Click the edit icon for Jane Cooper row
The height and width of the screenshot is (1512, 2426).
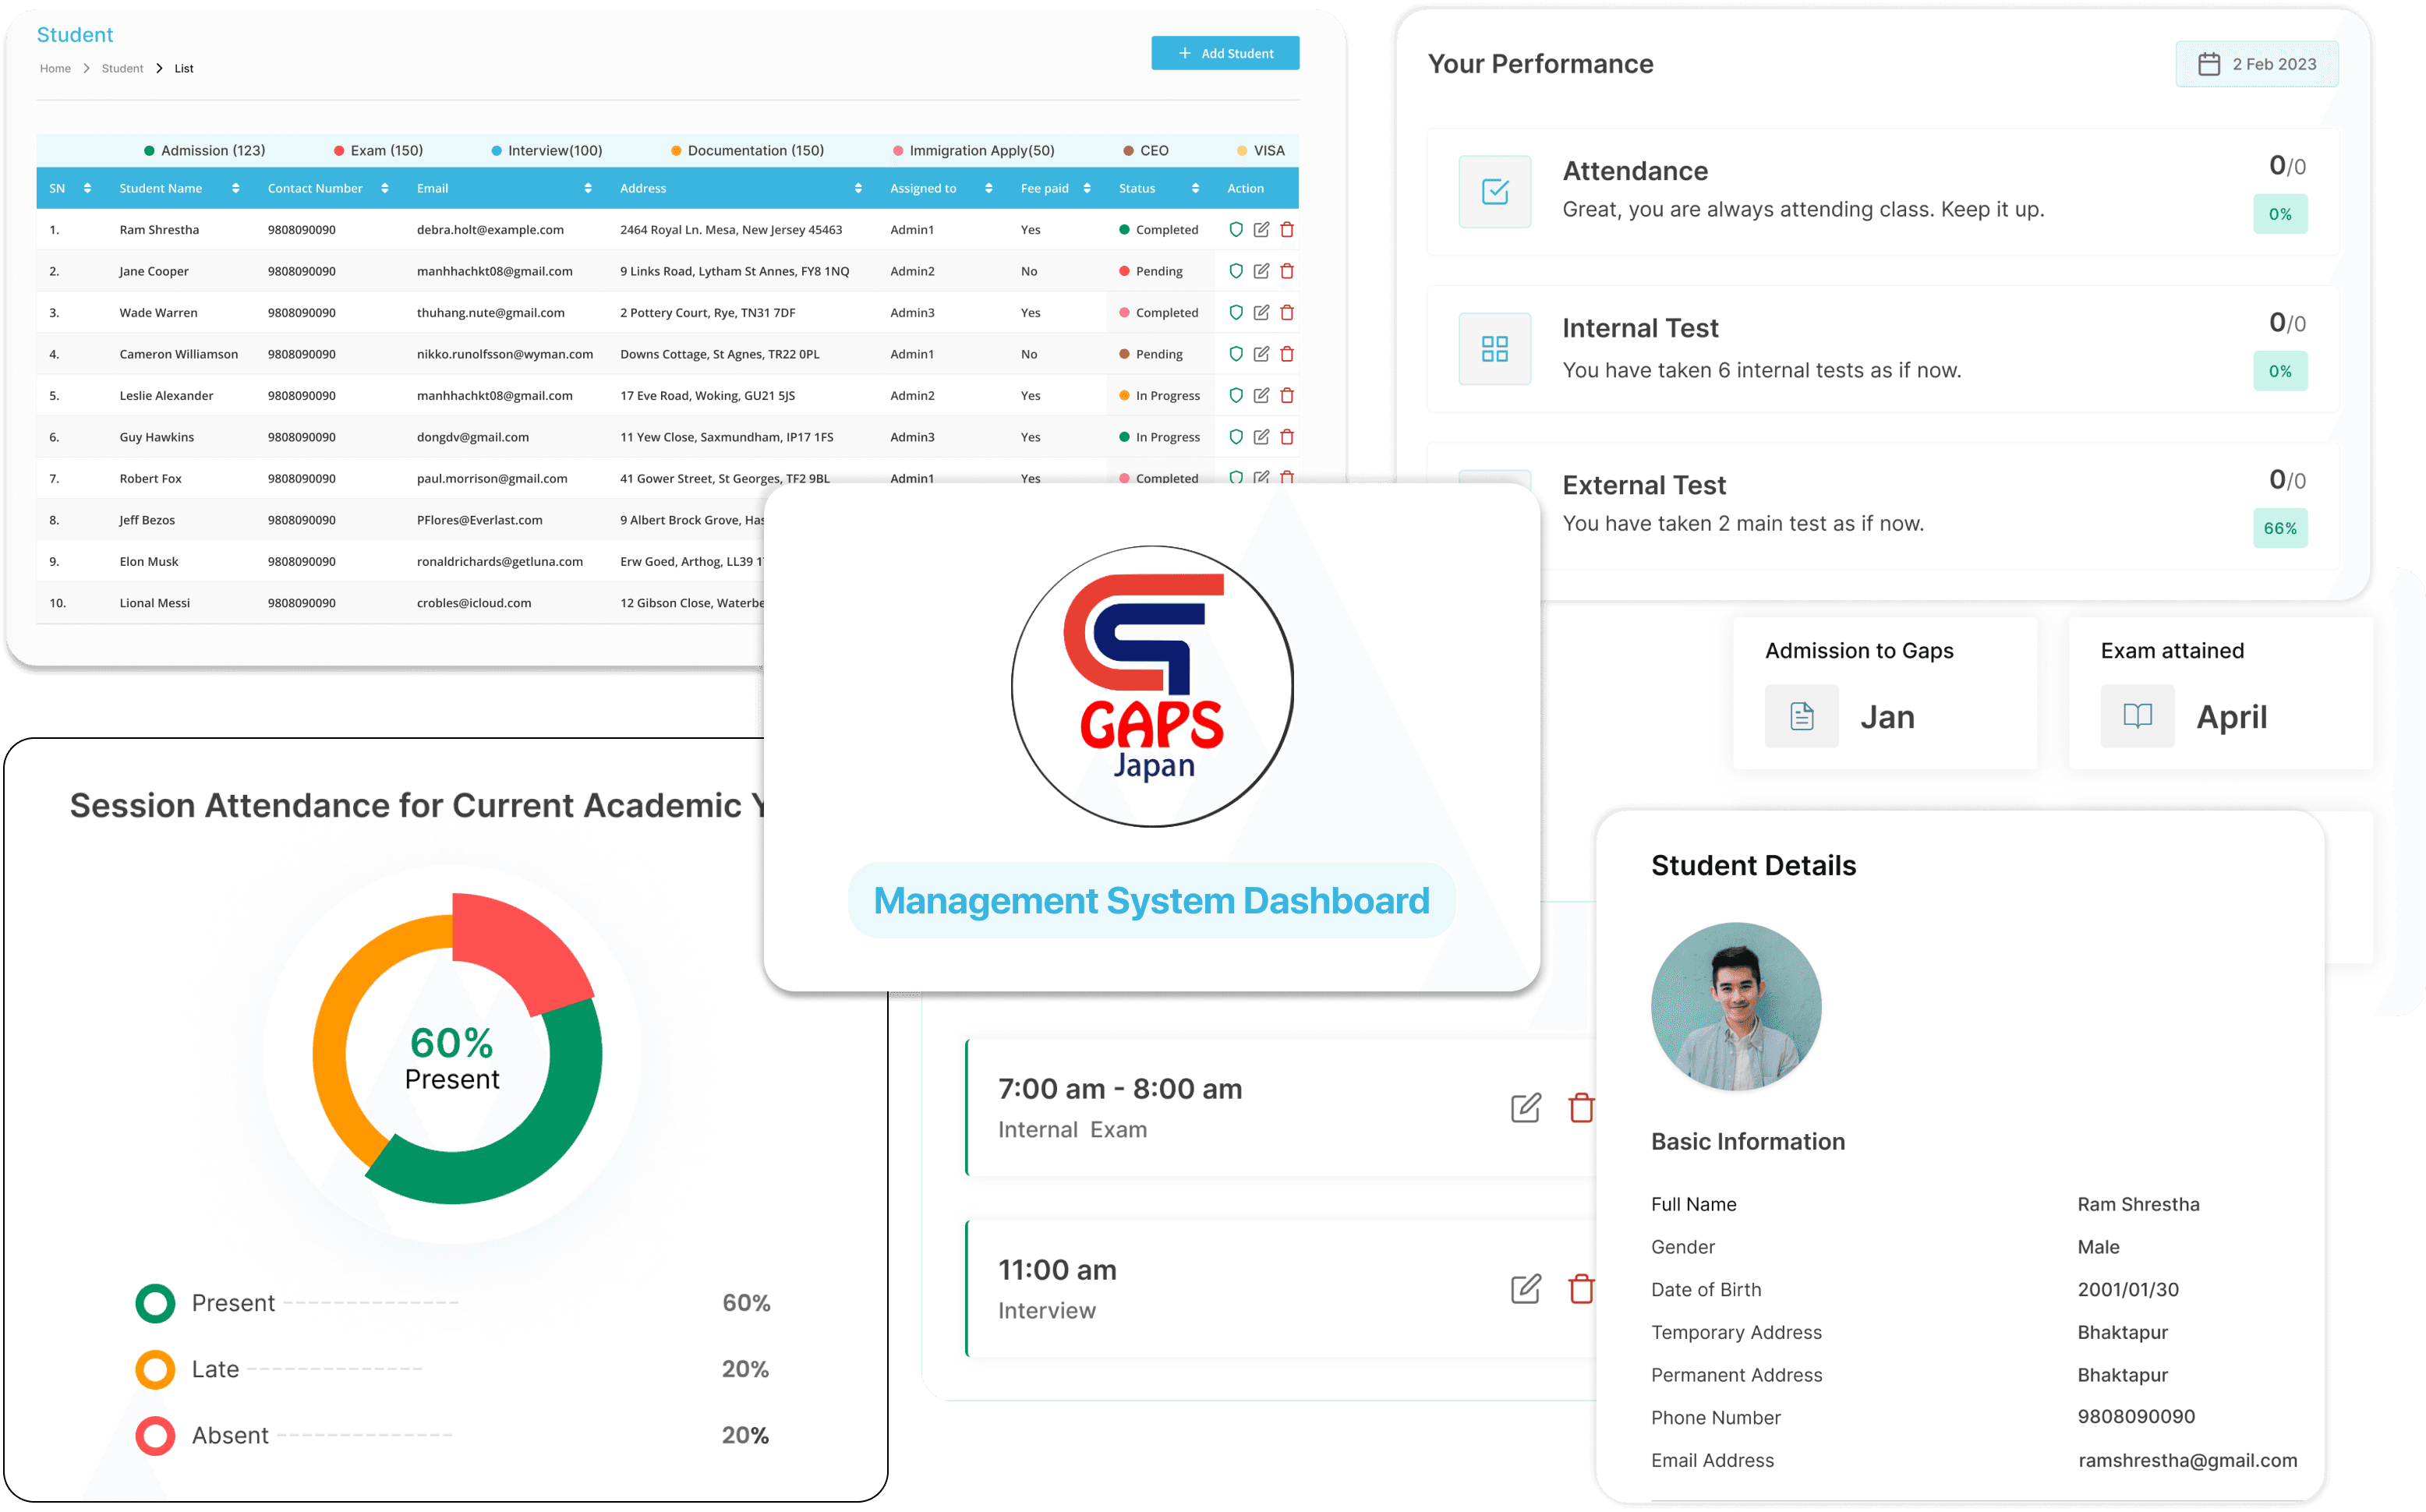point(1261,271)
